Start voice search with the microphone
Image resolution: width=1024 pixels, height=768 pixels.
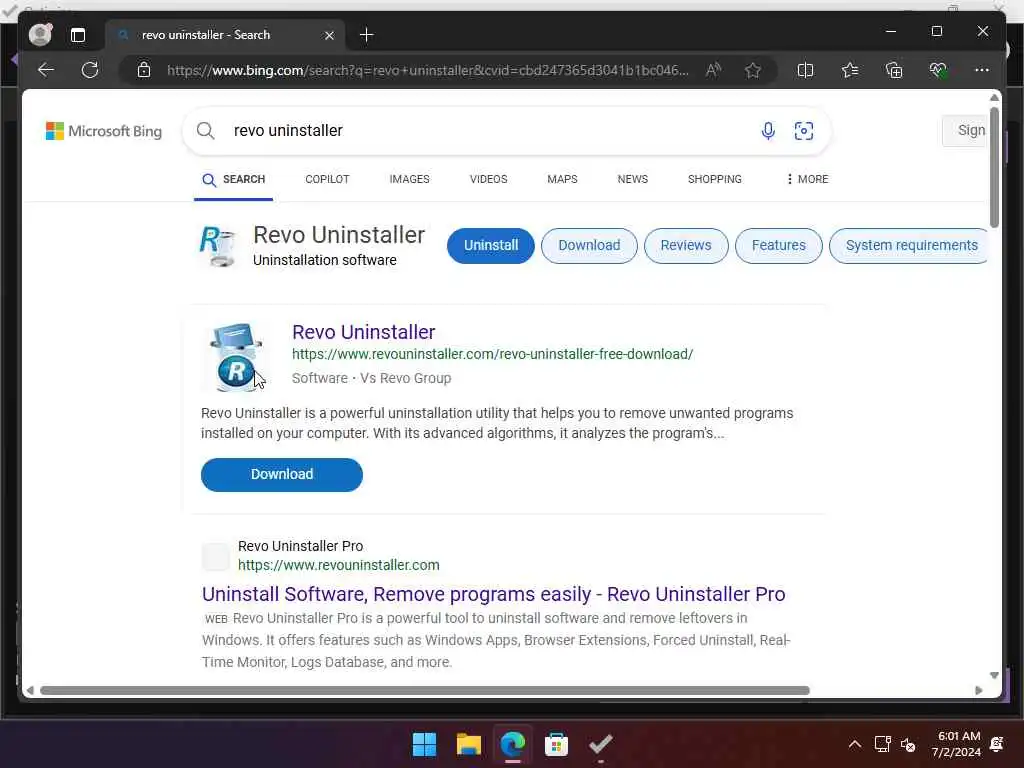(x=768, y=131)
